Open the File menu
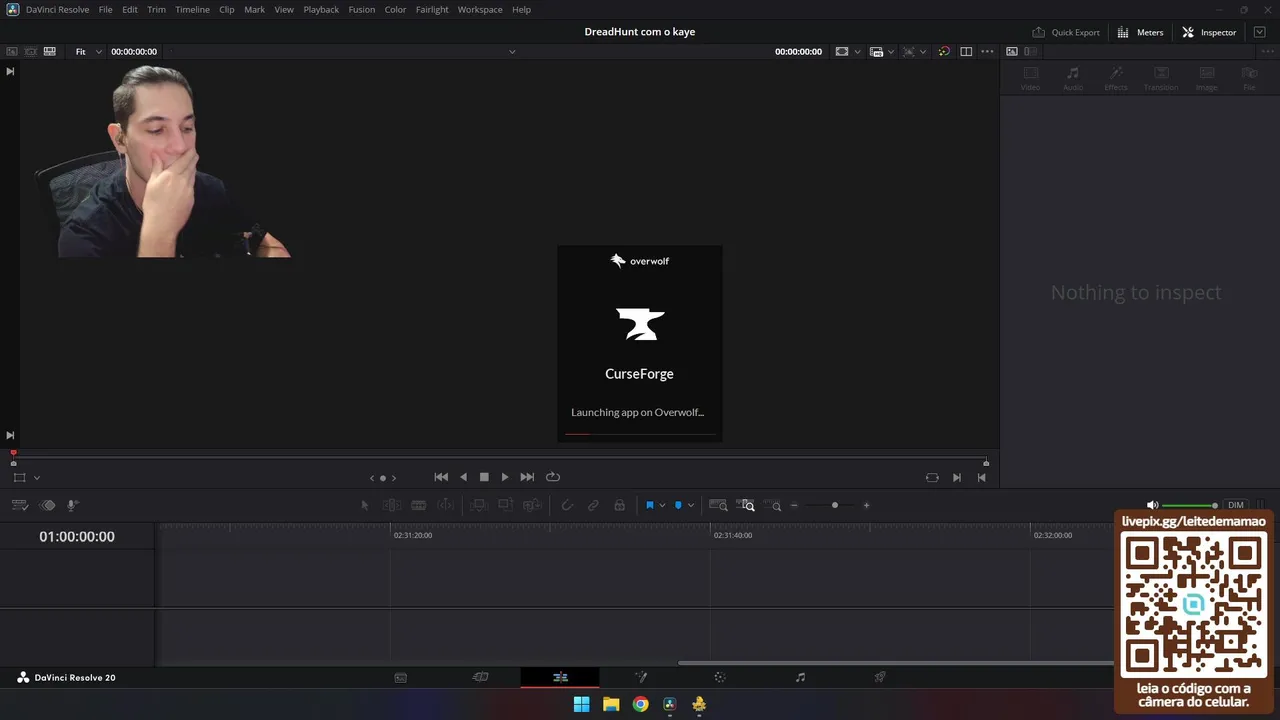This screenshot has height=720, width=1280. pyautogui.click(x=105, y=9)
